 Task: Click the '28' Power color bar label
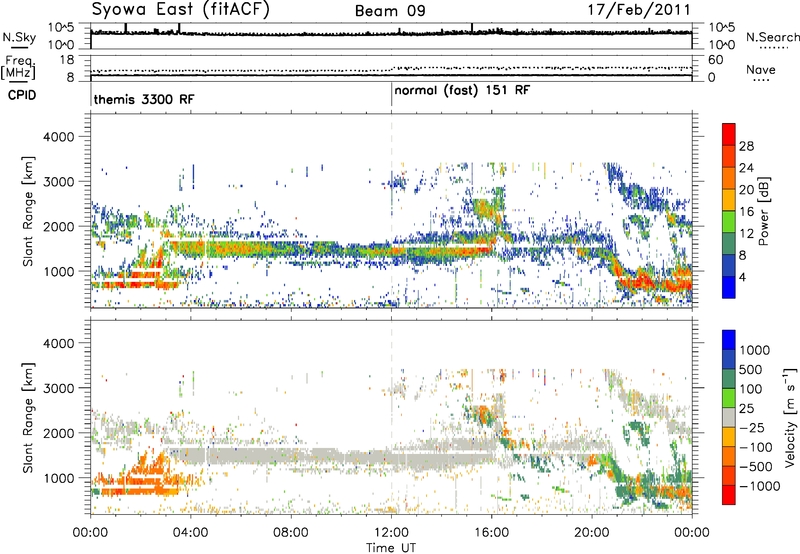pos(746,146)
